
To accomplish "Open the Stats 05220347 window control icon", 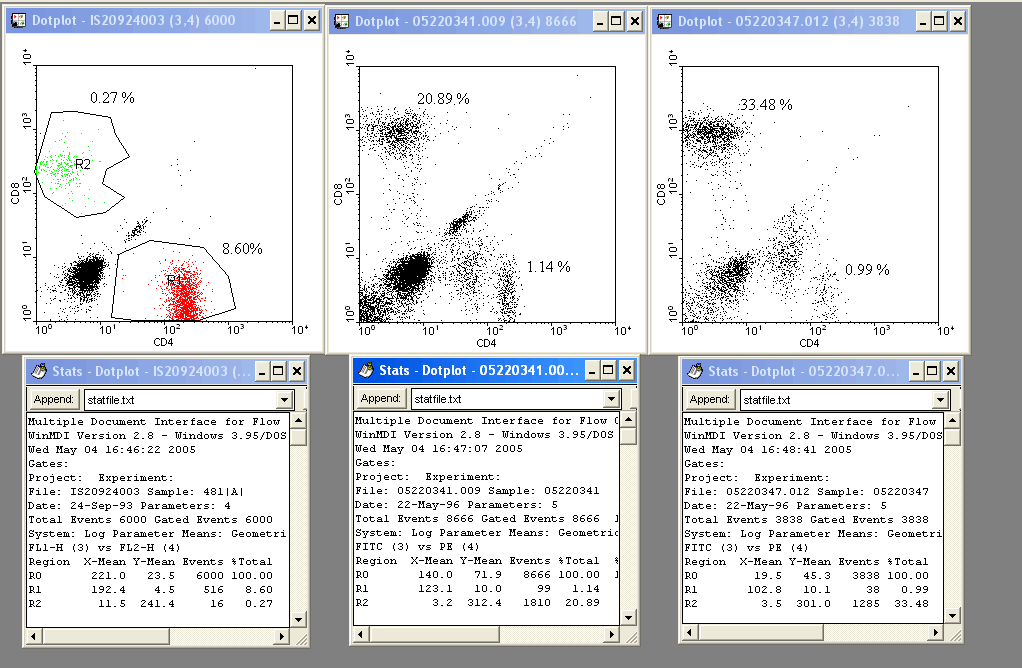I will [x=695, y=371].
